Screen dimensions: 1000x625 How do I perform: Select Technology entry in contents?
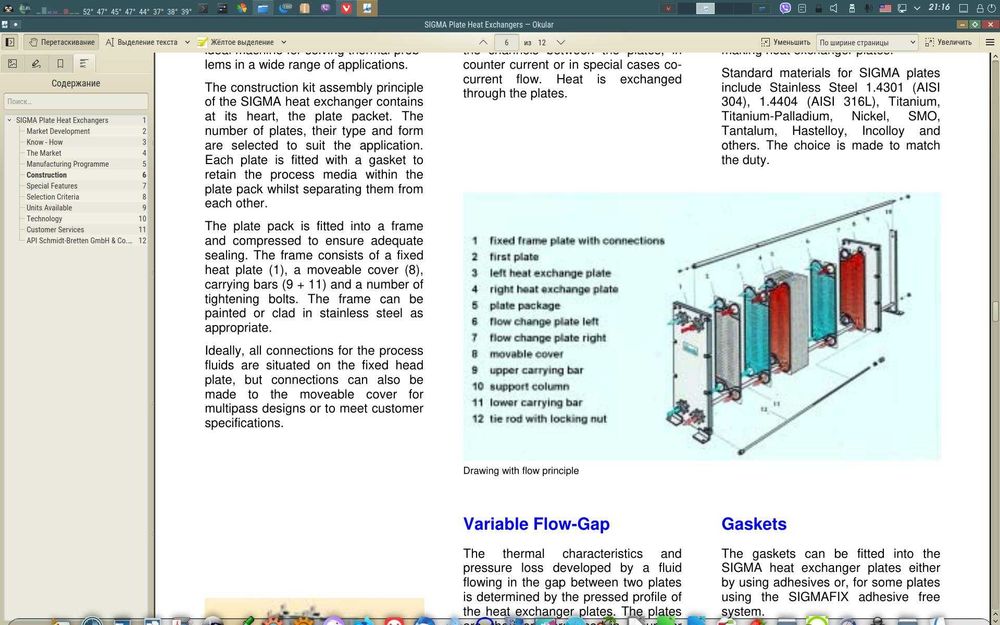[44, 218]
